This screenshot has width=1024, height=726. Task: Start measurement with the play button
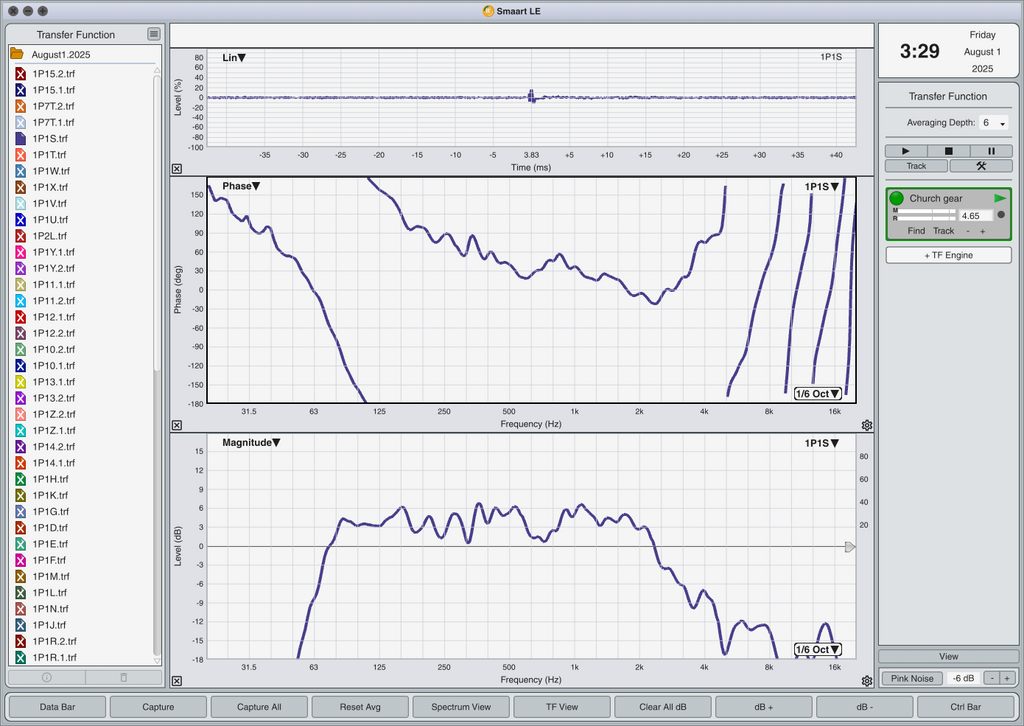tap(906, 151)
